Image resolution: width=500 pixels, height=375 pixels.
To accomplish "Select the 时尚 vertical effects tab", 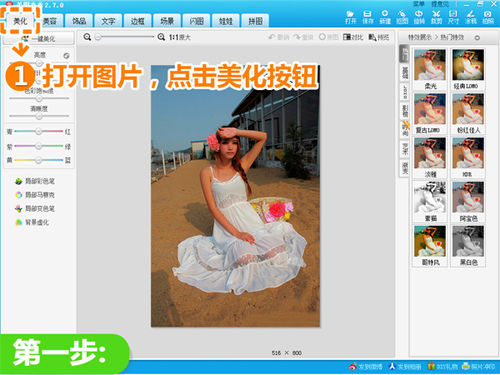I will point(405,129).
